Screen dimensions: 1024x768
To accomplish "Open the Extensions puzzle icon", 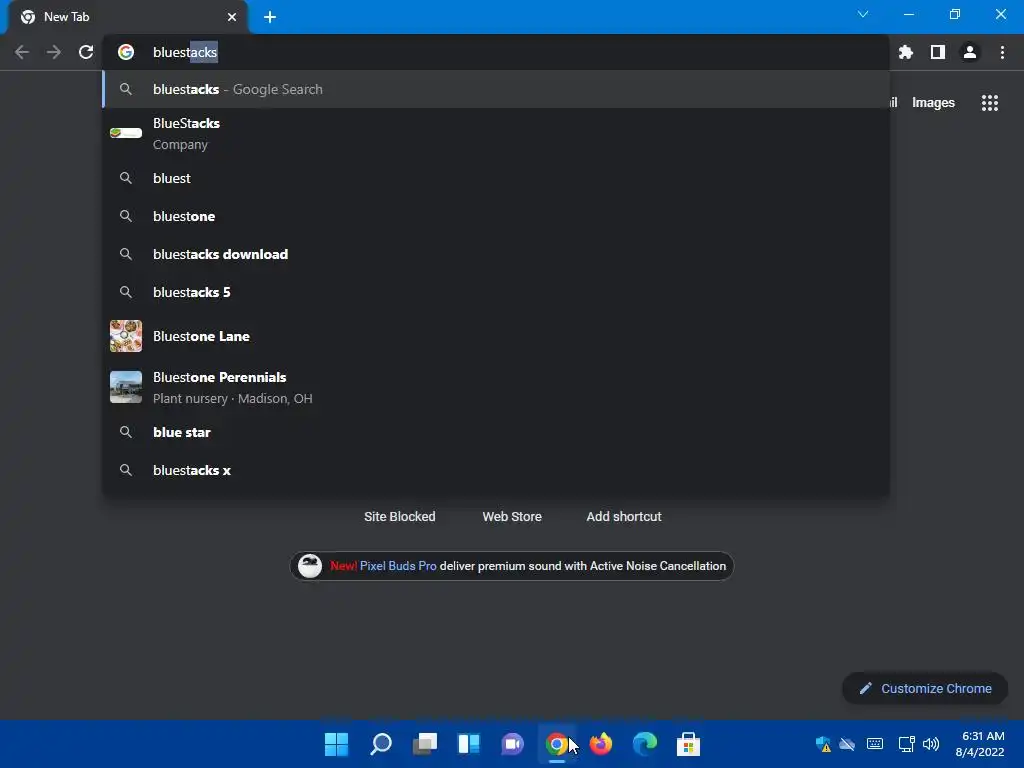I will (905, 52).
